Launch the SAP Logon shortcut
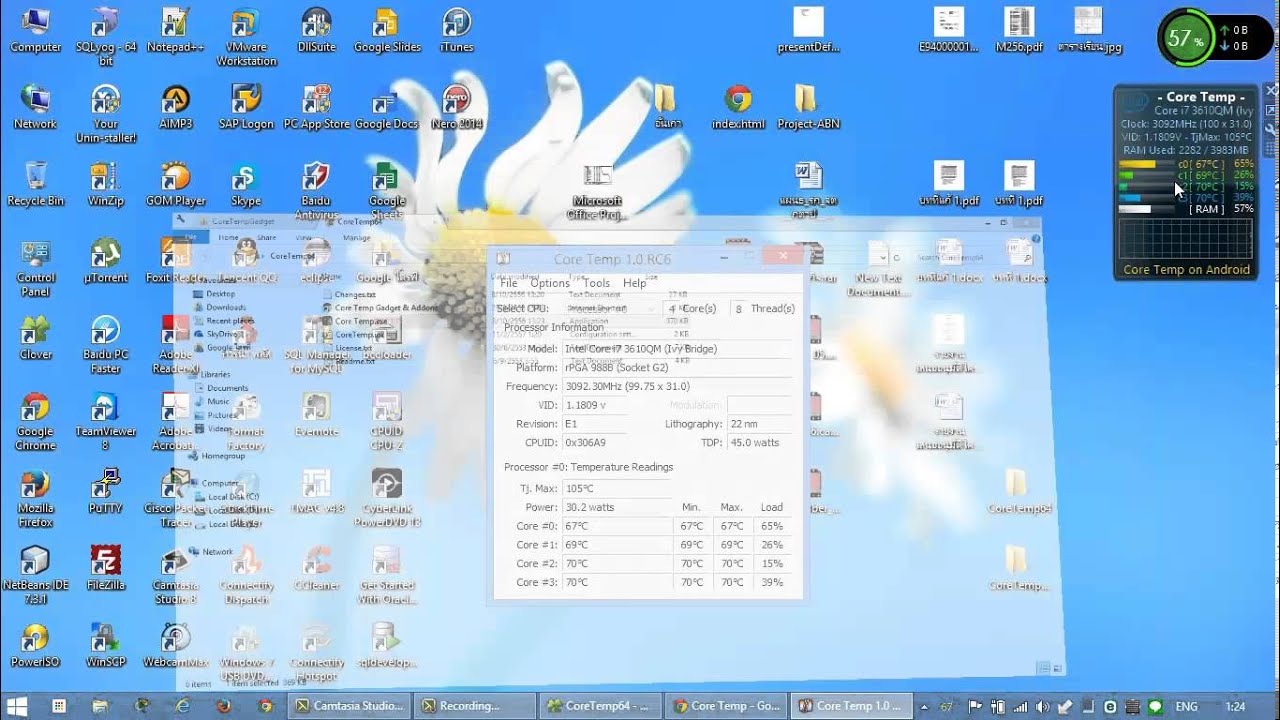This screenshot has height=720, width=1280. [246, 107]
